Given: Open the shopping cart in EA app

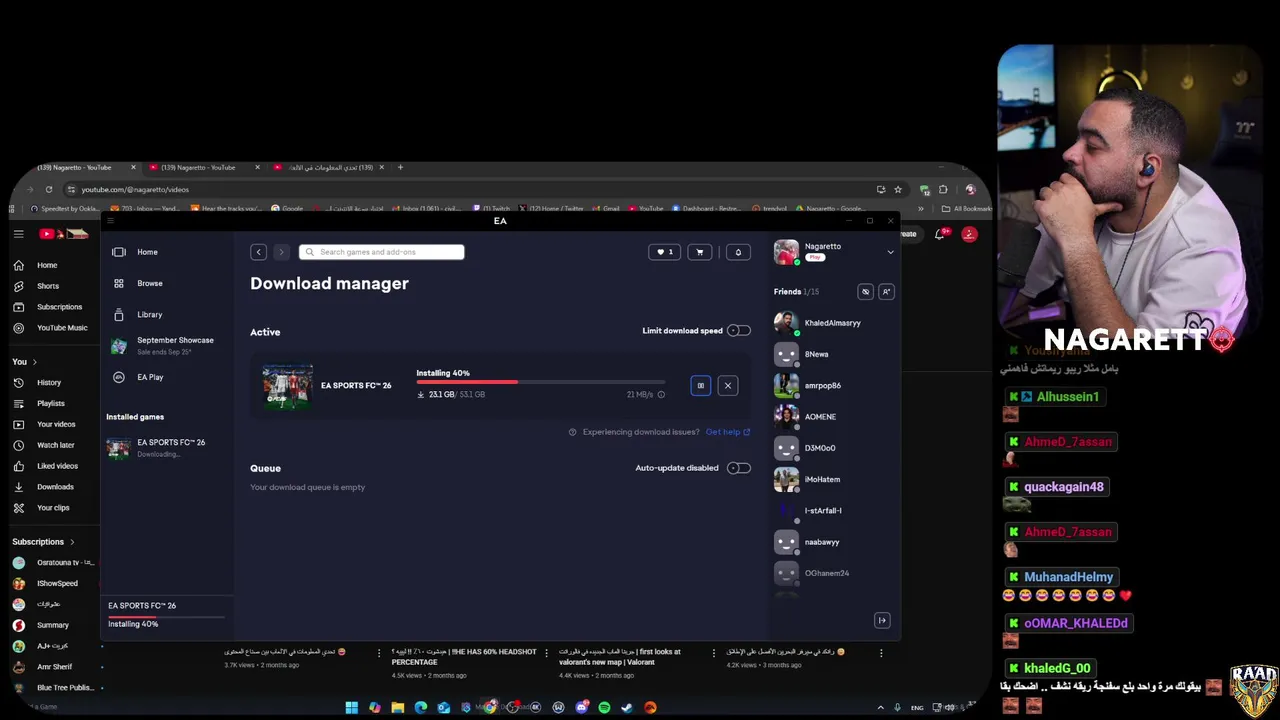Looking at the screenshot, I should click(x=699, y=252).
